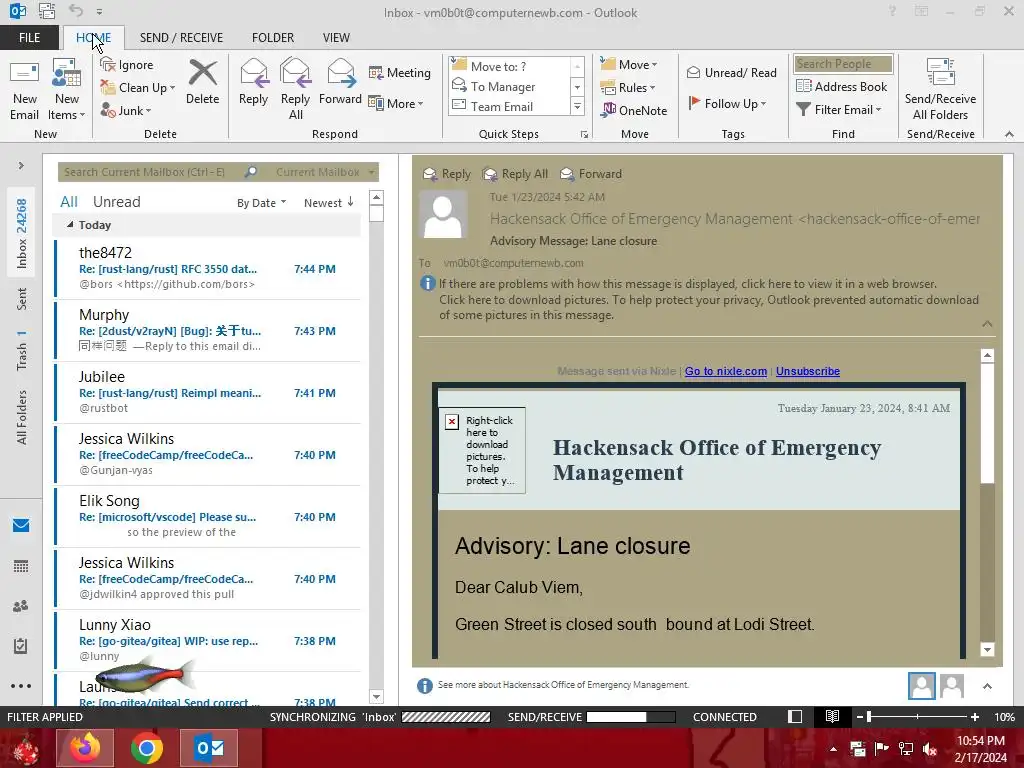
Task: Open the email from Elik Song
Action: [208, 516]
